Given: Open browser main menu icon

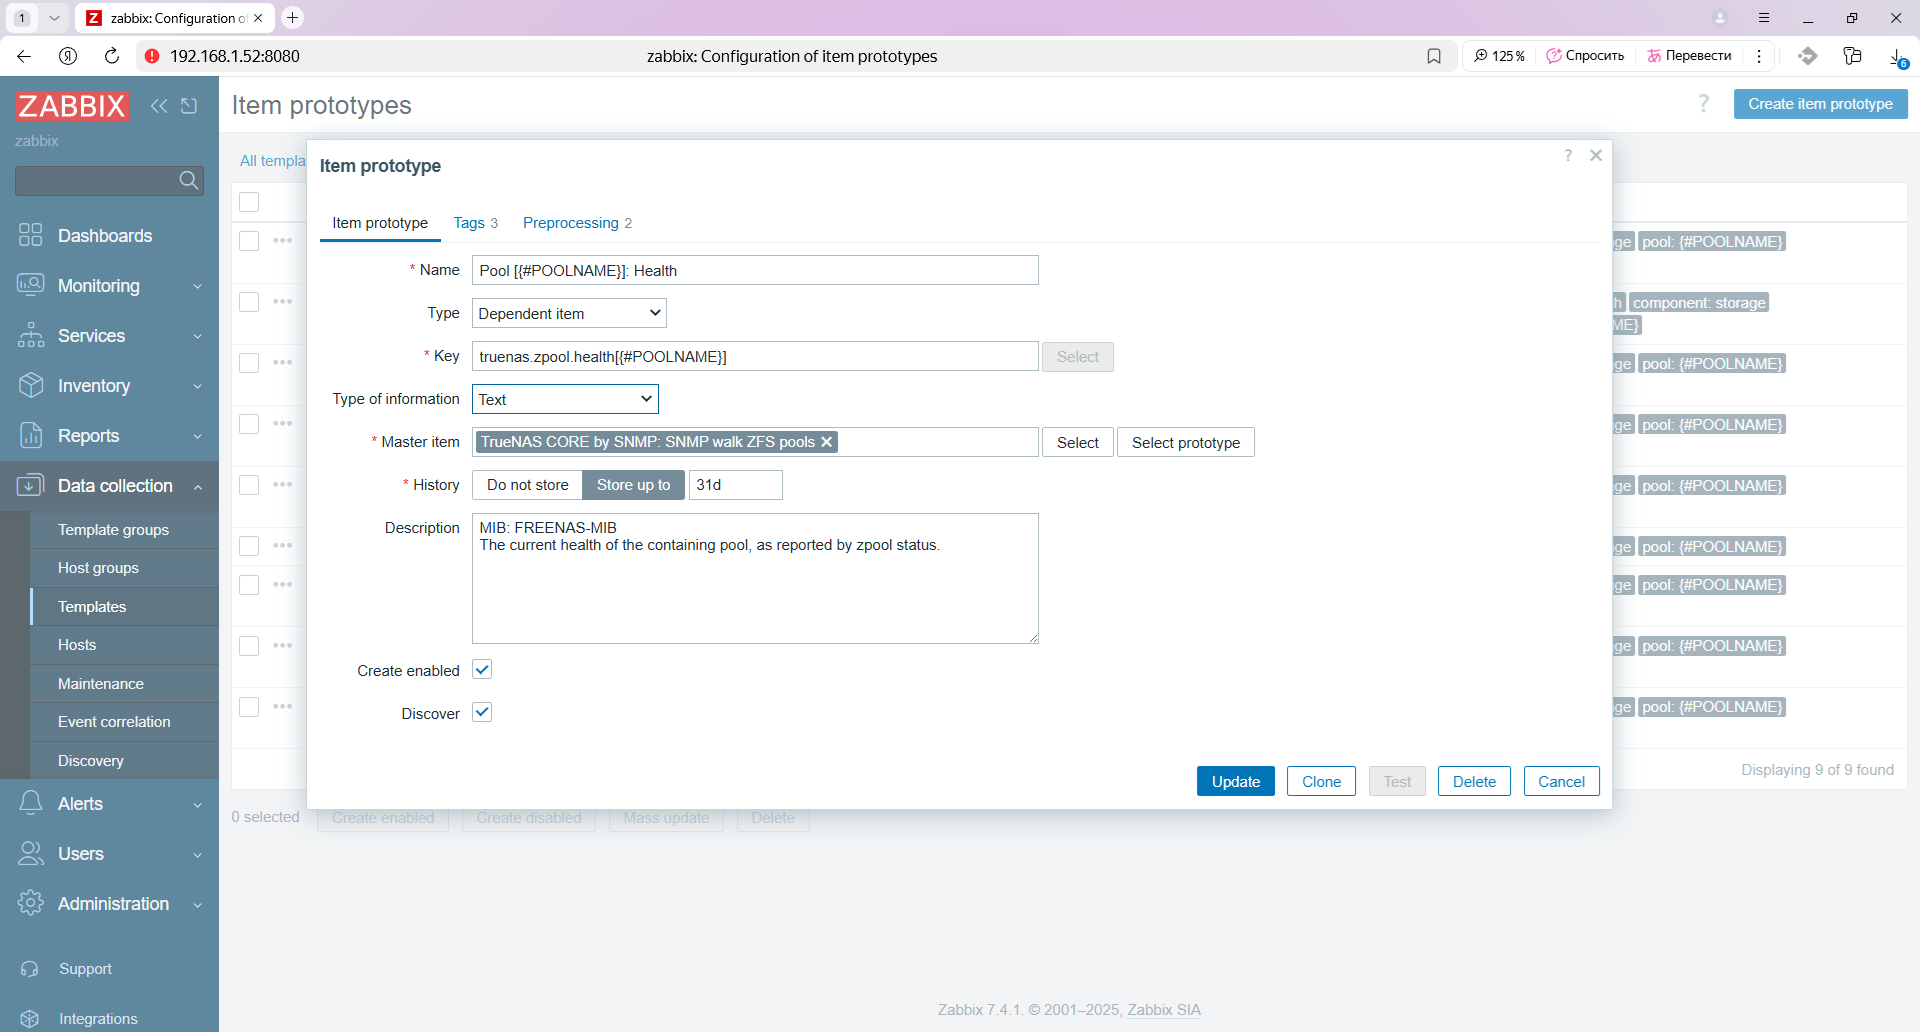Looking at the screenshot, I should point(1764,18).
